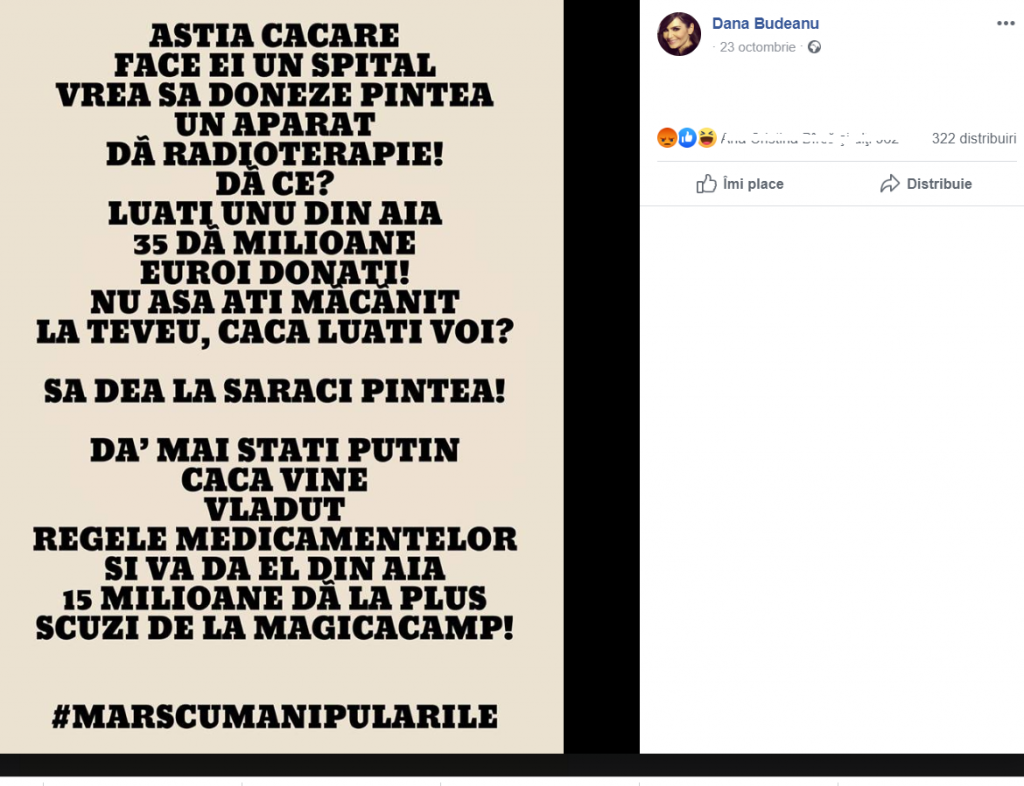The width and height of the screenshot is (1024, 786).
Task: Open the list of people who reacted
Action: [809, 138]
